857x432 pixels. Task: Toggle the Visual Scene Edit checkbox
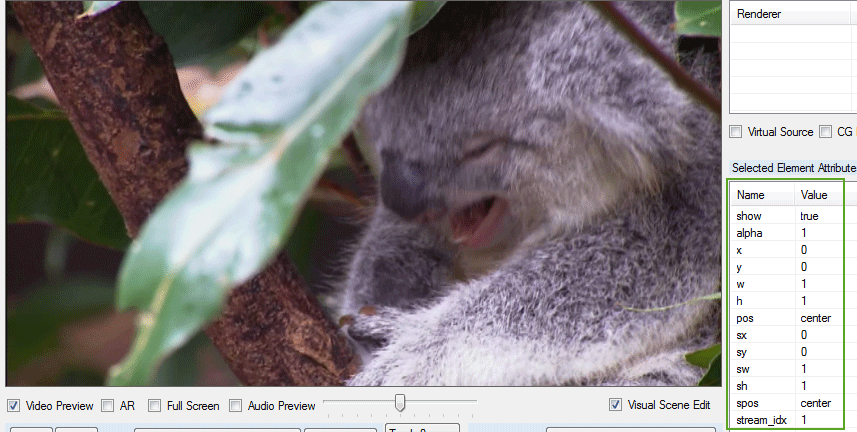pos(615,405)
